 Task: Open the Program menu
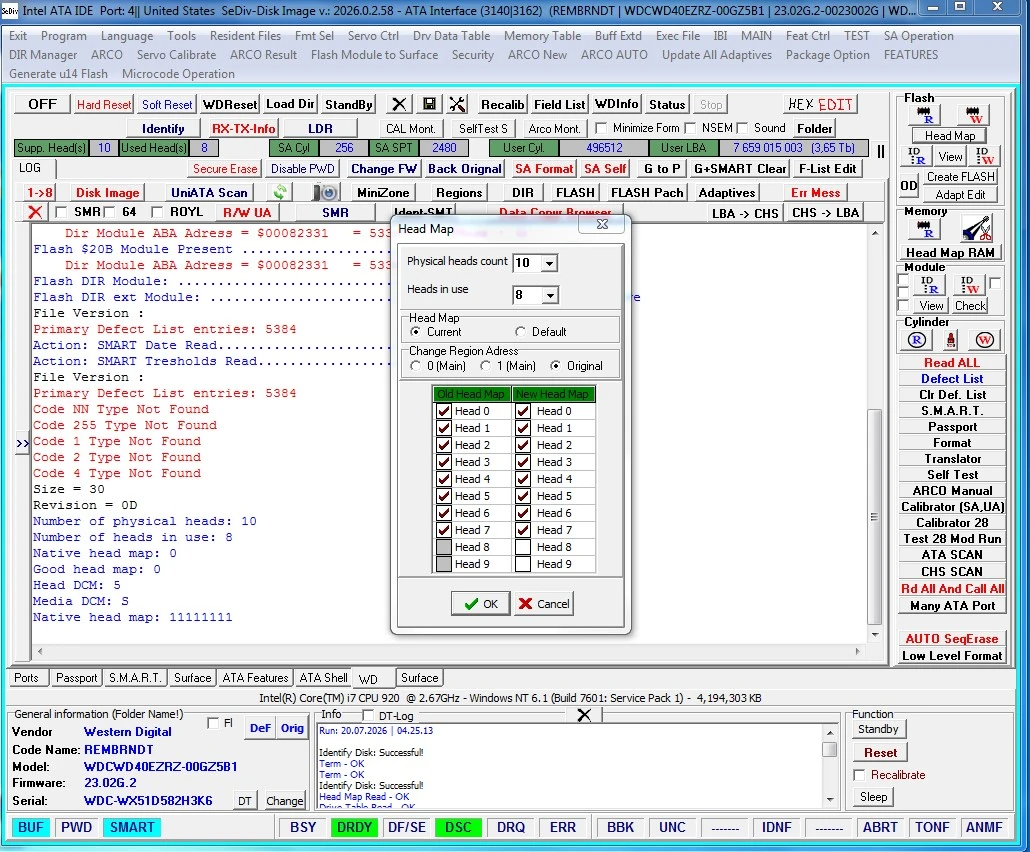[x=63, y=36]
